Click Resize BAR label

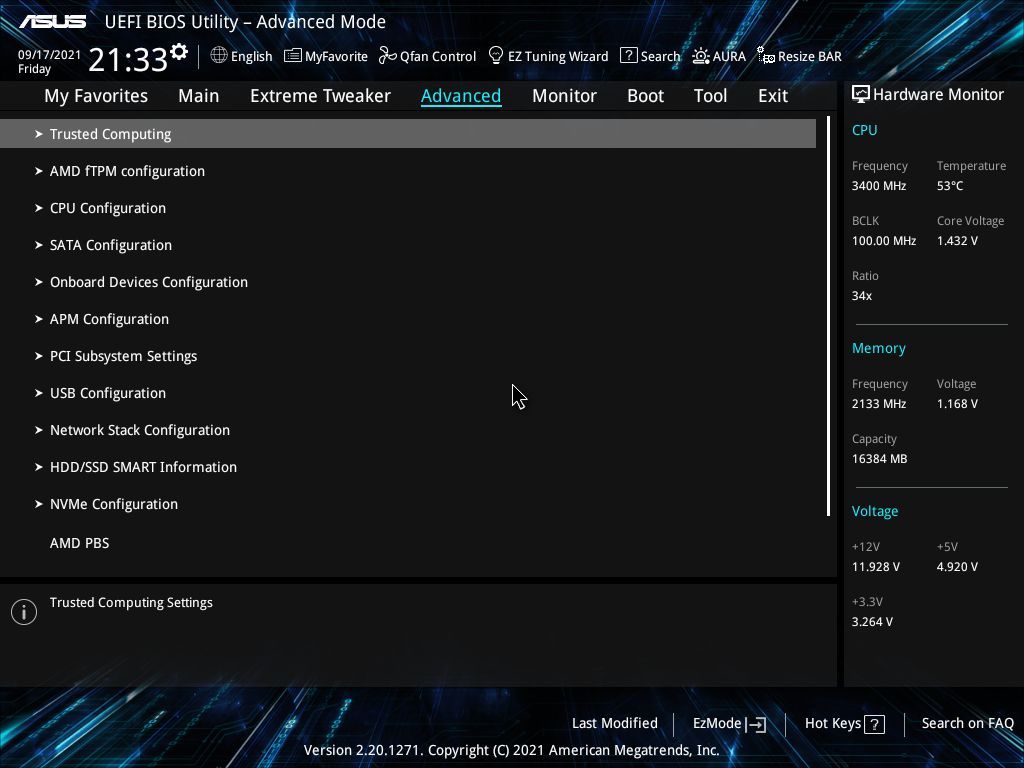809,56
